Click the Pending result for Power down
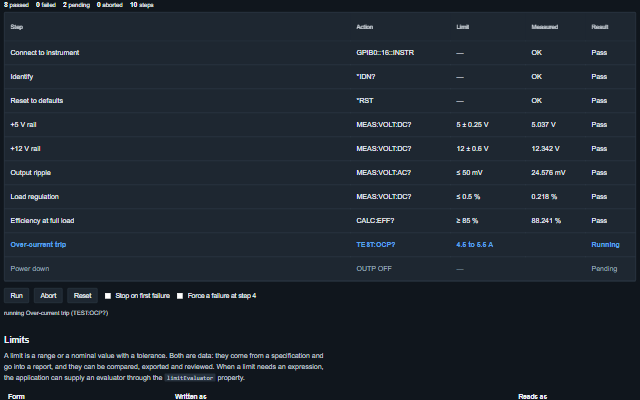 [x=604, y=269]
